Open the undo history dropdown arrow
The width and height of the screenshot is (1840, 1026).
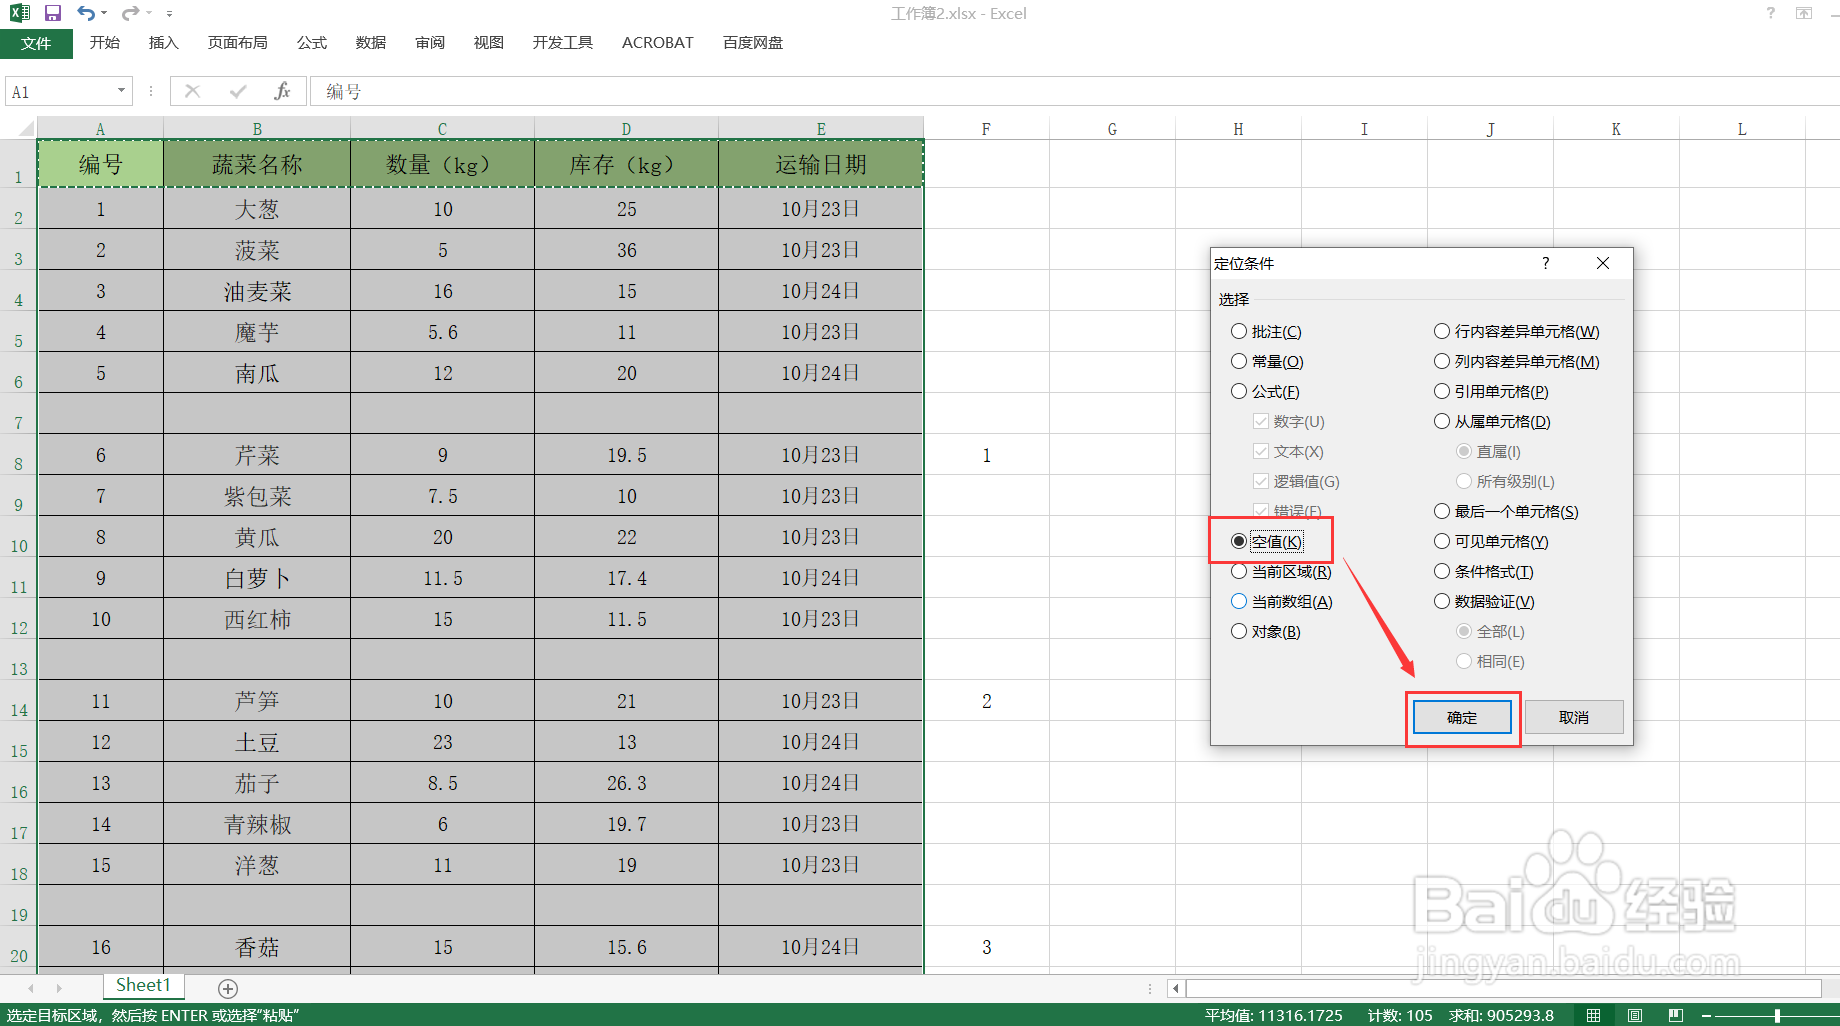tap(104, 13)
